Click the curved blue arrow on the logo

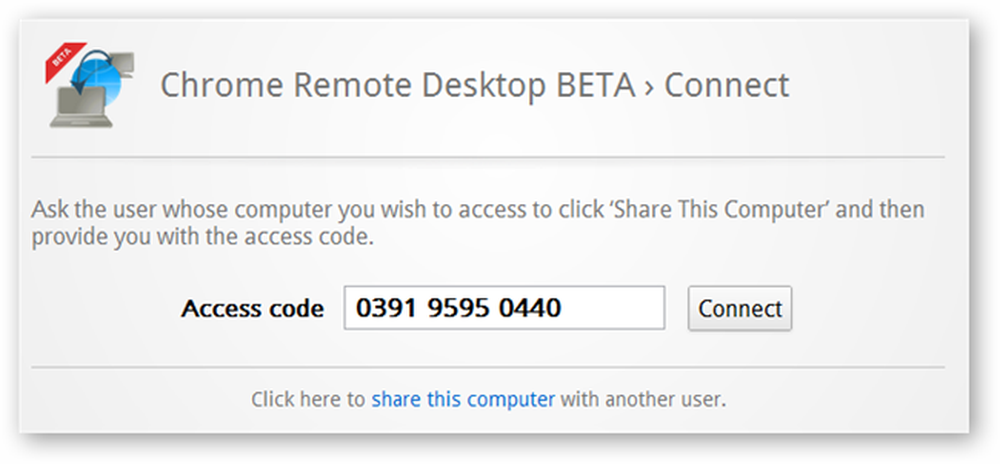point(92,70)
